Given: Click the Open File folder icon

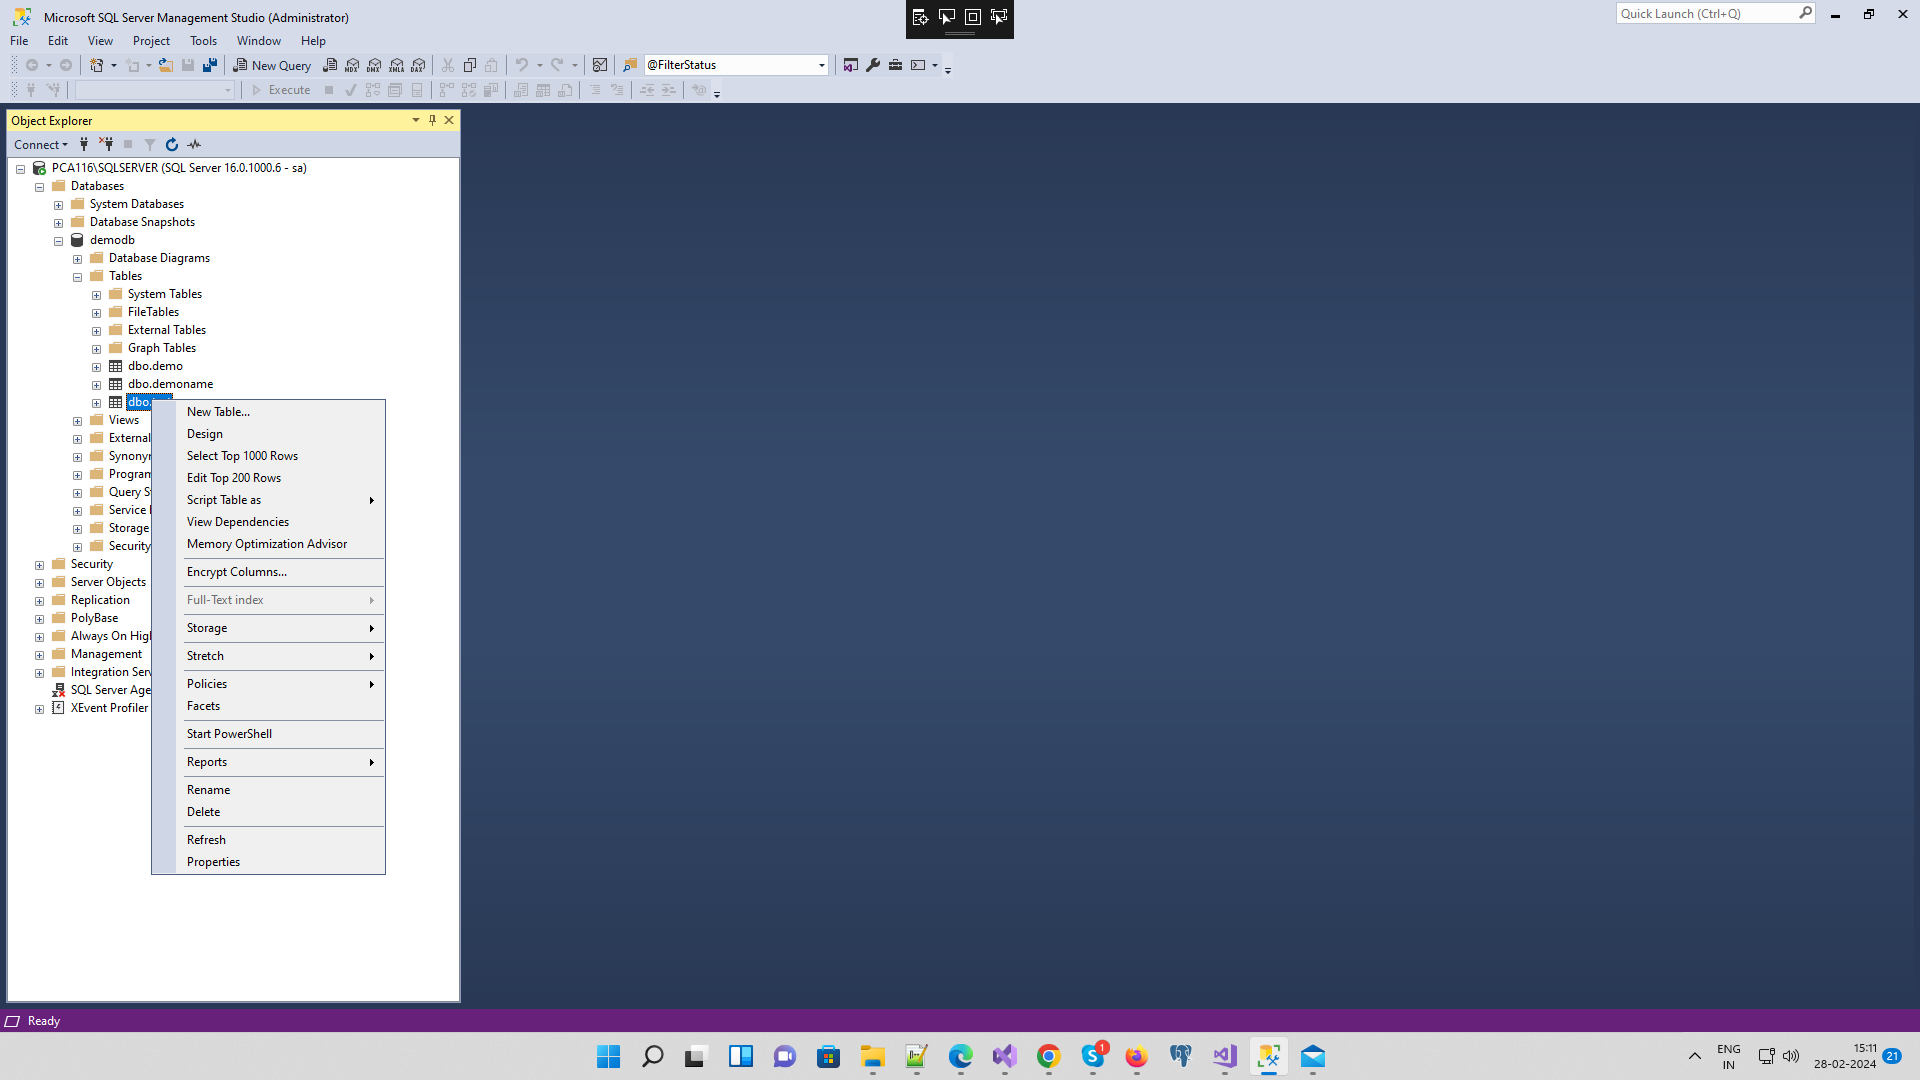Looking at the screenshot, I should 166,65.
